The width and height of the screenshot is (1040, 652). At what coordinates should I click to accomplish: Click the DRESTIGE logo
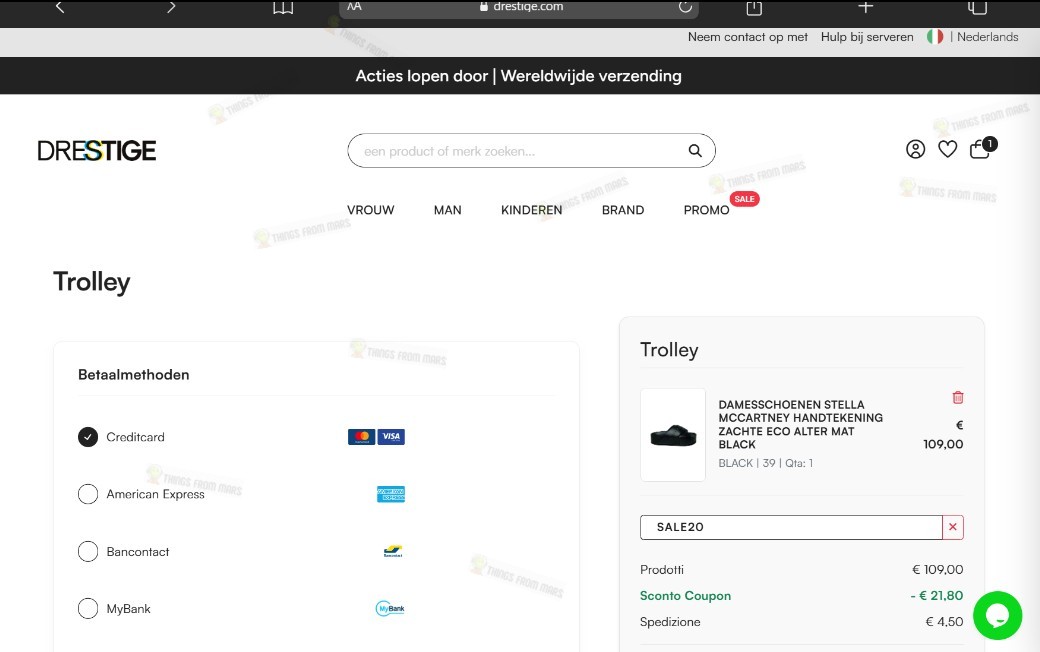tap(97, 151)
